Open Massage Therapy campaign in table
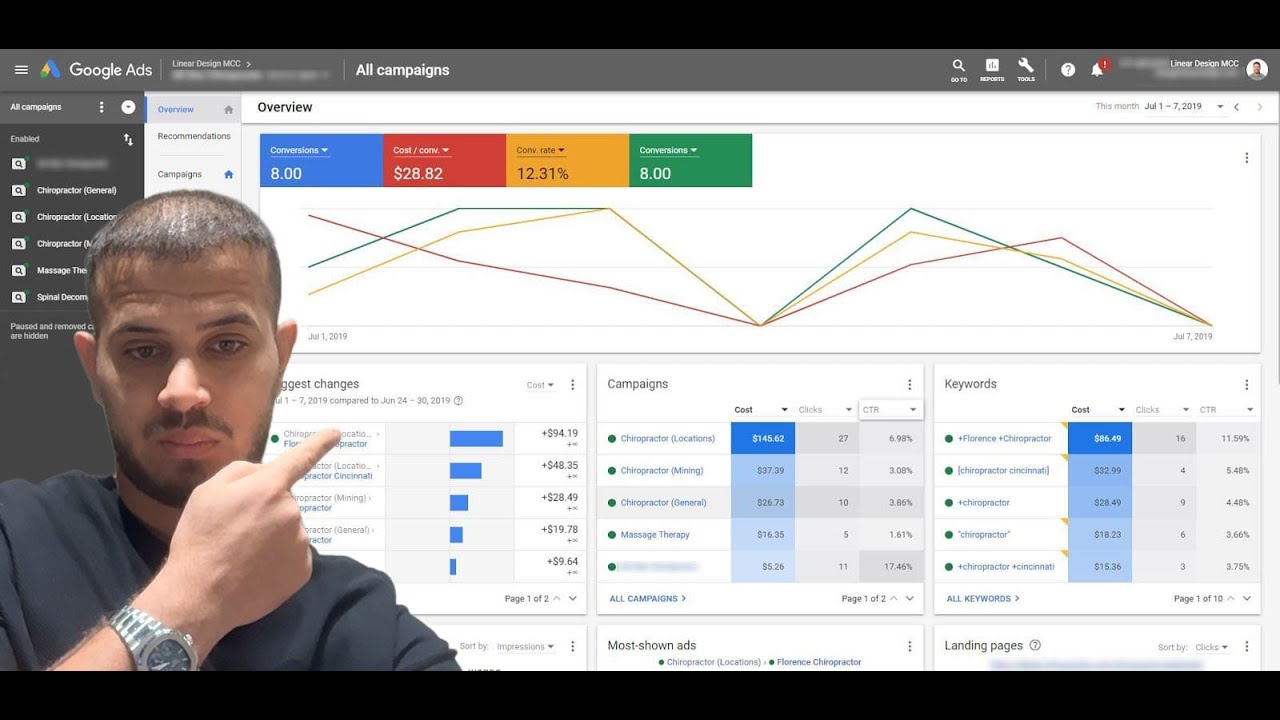This screenshot has width=1280, height=720. point(655,535)
